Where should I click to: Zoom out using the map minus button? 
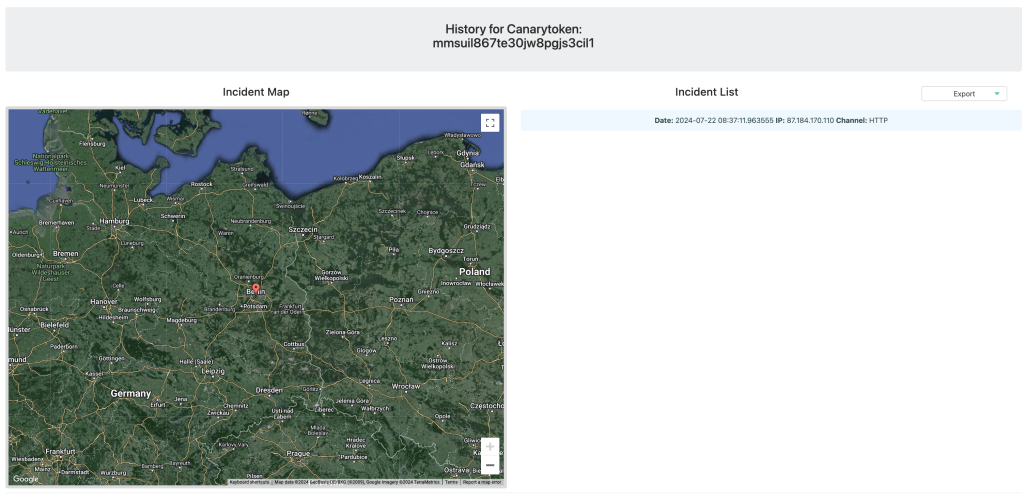[489, 466]
